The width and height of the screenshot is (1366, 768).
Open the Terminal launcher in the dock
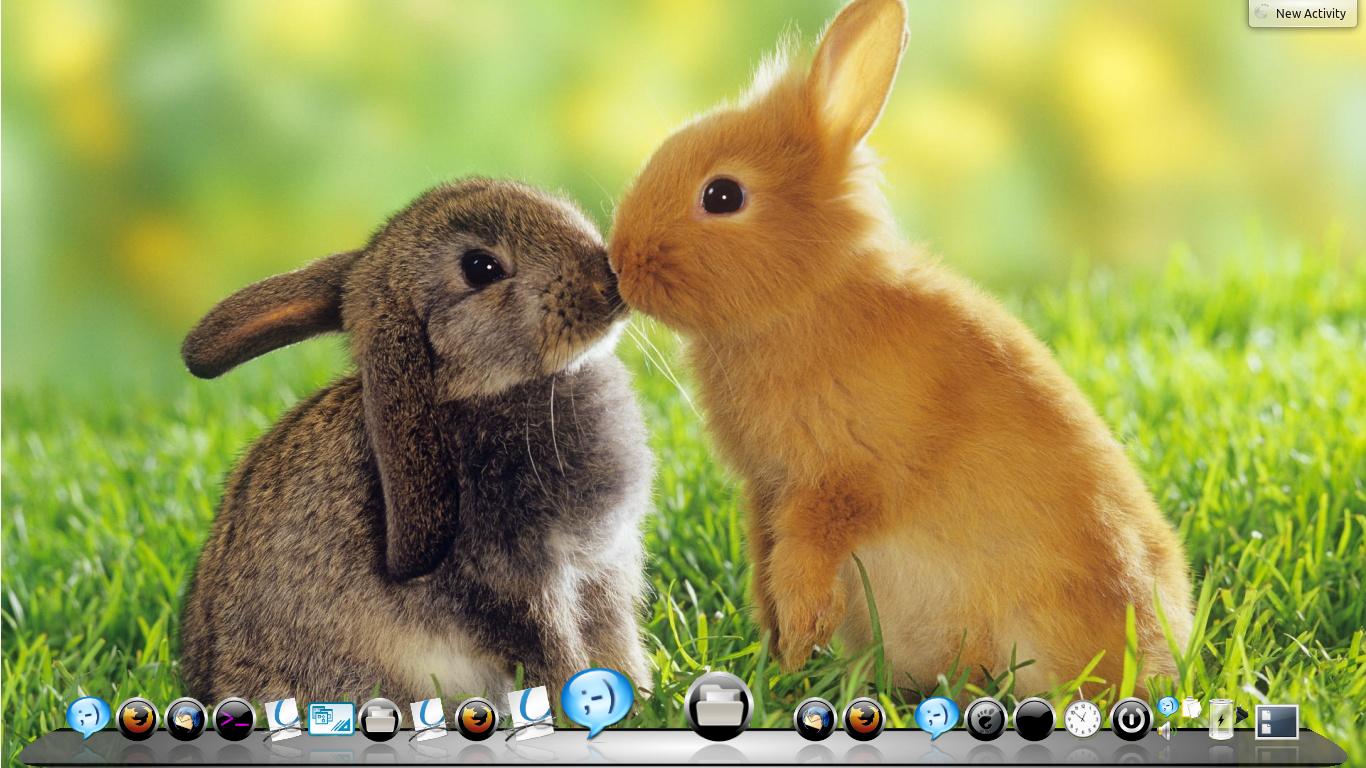coord(235,719)
